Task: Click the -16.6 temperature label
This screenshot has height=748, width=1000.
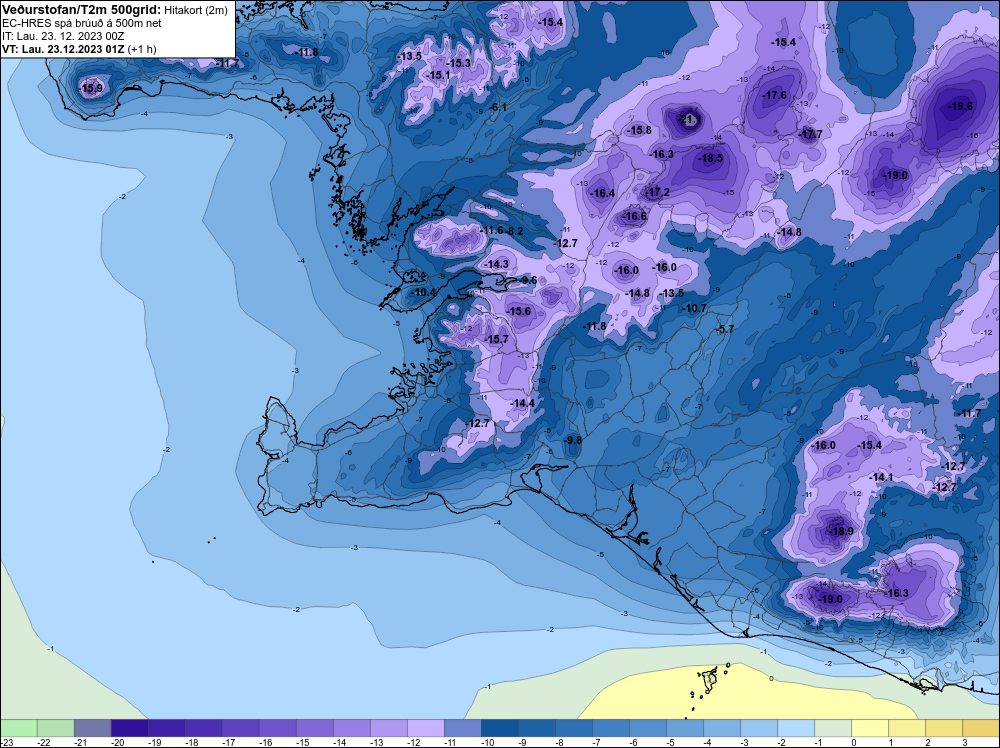Action: tap(635, 216)
